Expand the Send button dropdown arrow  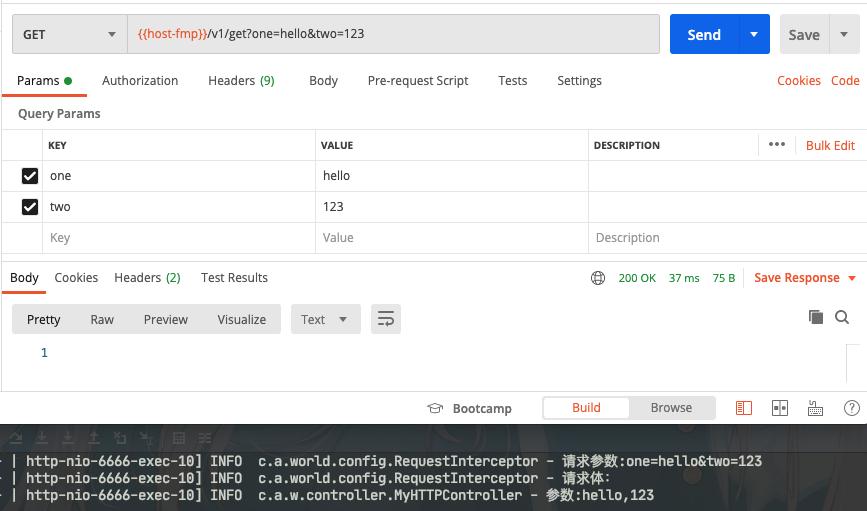click(754, 34)
